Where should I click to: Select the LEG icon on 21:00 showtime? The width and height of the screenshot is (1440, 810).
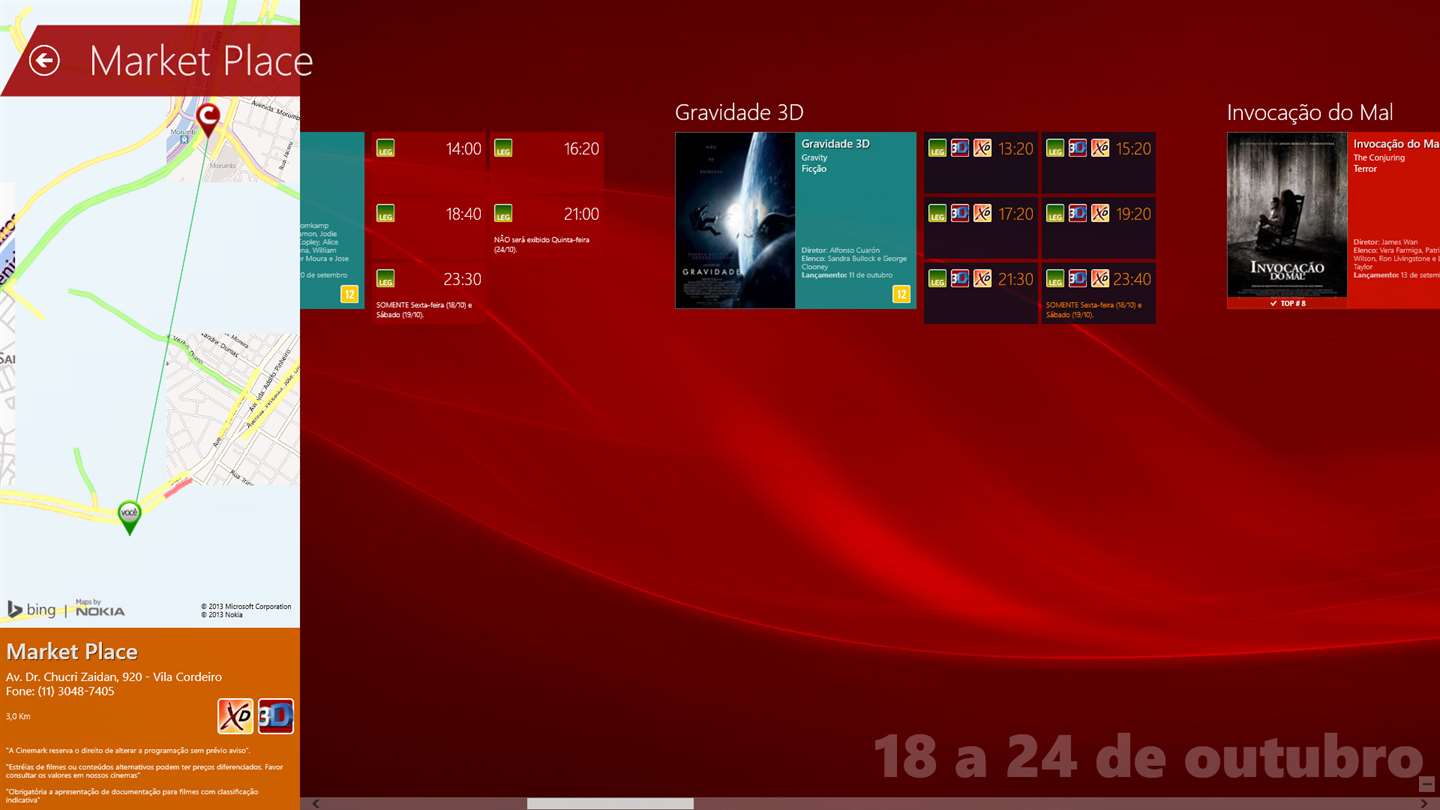[x=503, y=213]
